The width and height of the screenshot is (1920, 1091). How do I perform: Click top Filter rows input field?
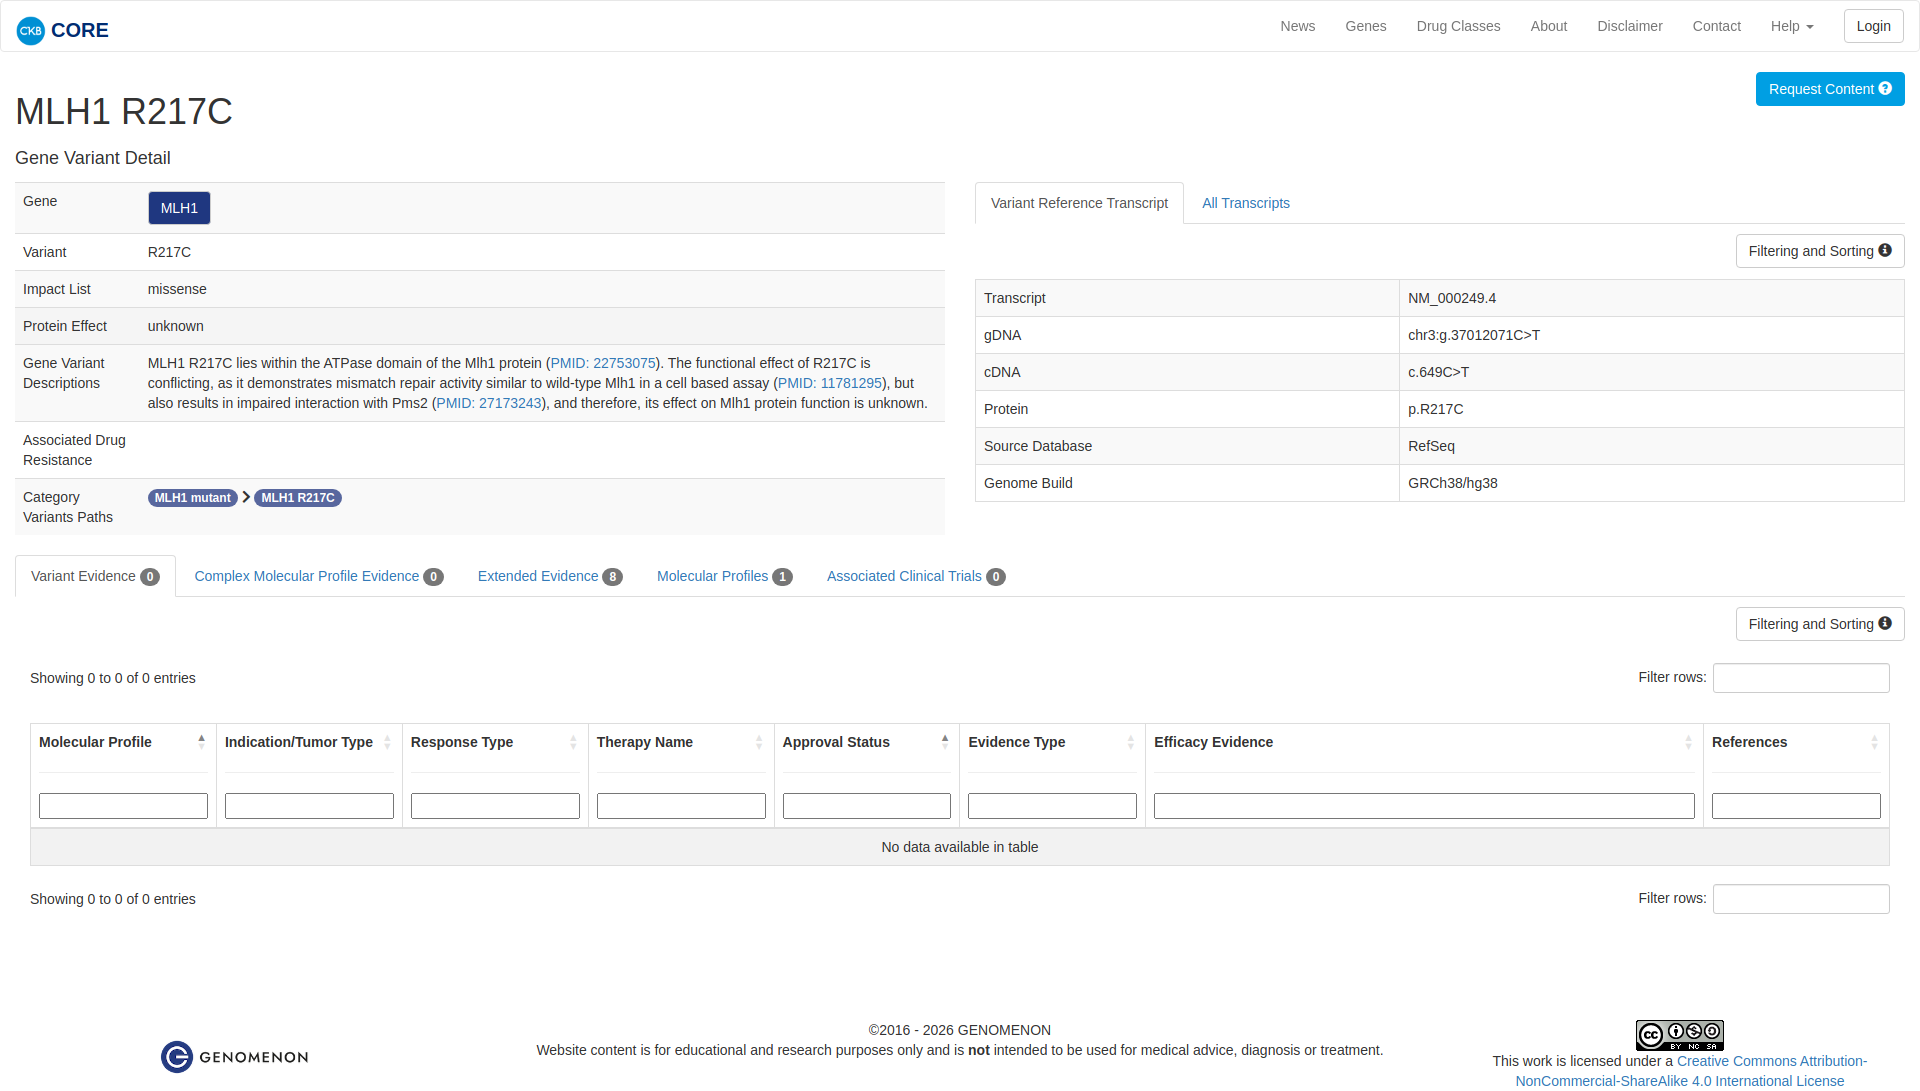point(1800,678)
